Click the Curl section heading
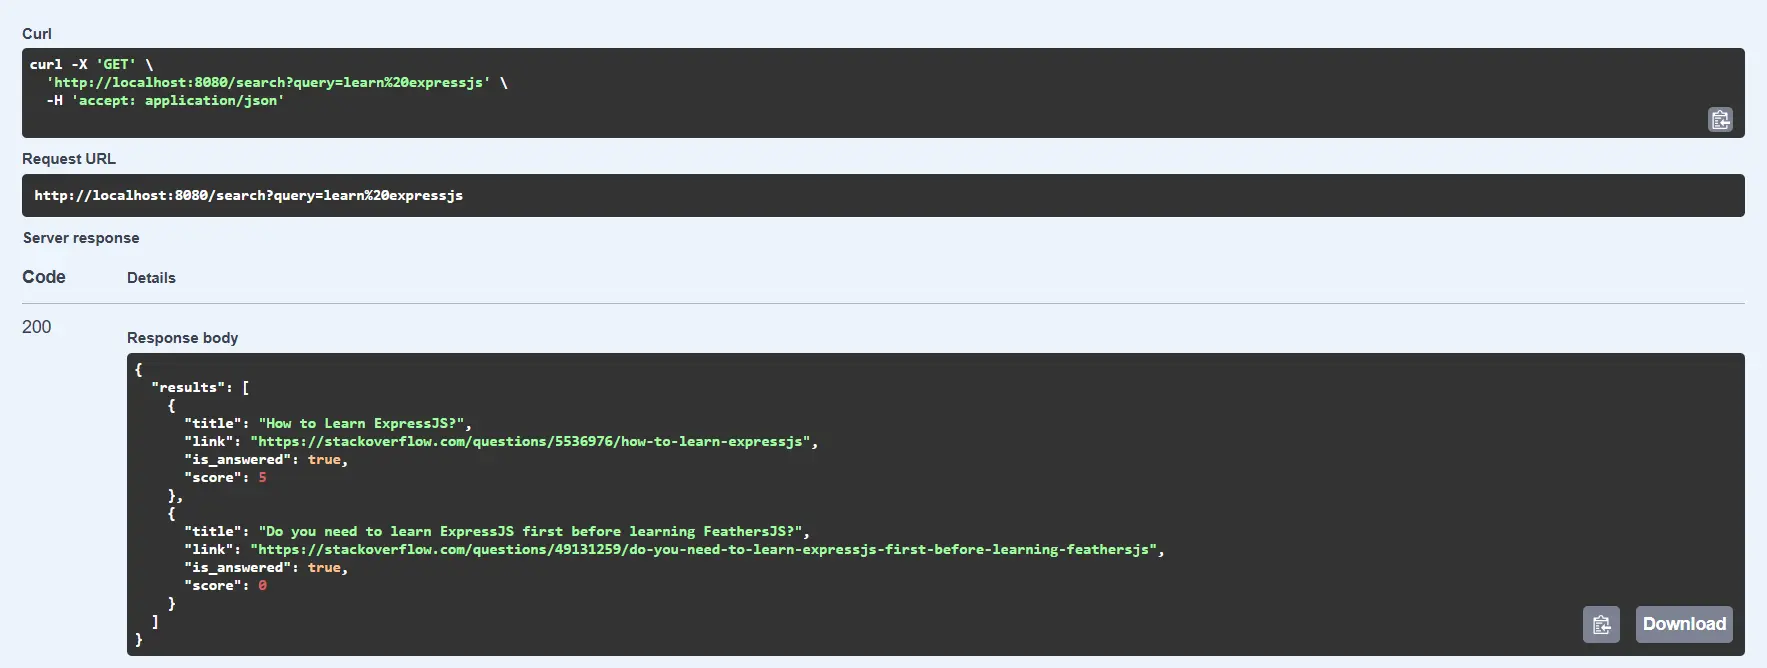The height and width of the screenshot is (668, 1767). pos(37,33)
